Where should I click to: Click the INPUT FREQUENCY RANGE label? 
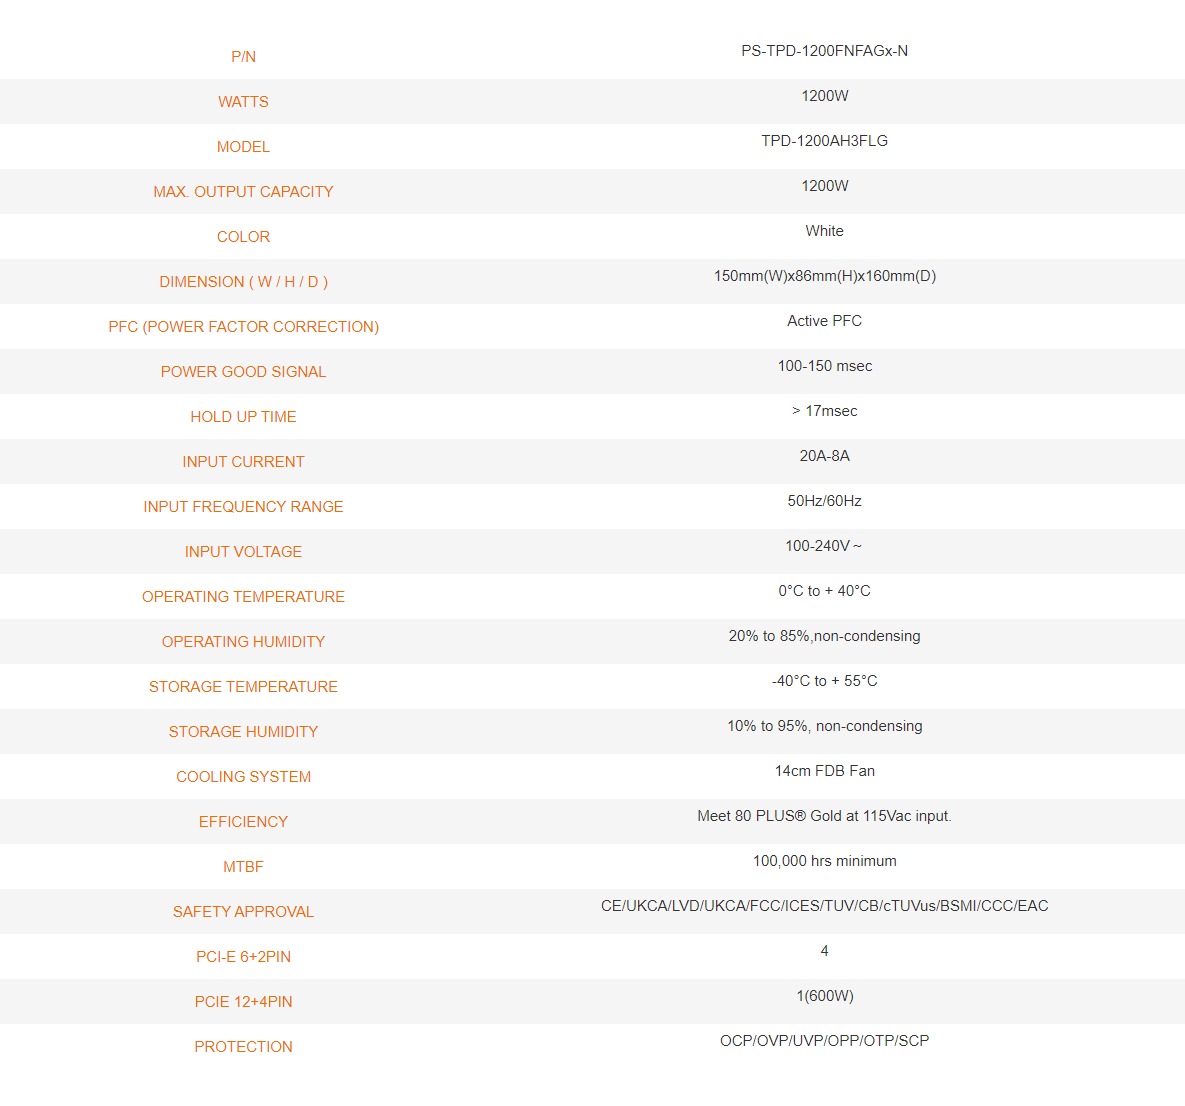(x=243, y=507)
